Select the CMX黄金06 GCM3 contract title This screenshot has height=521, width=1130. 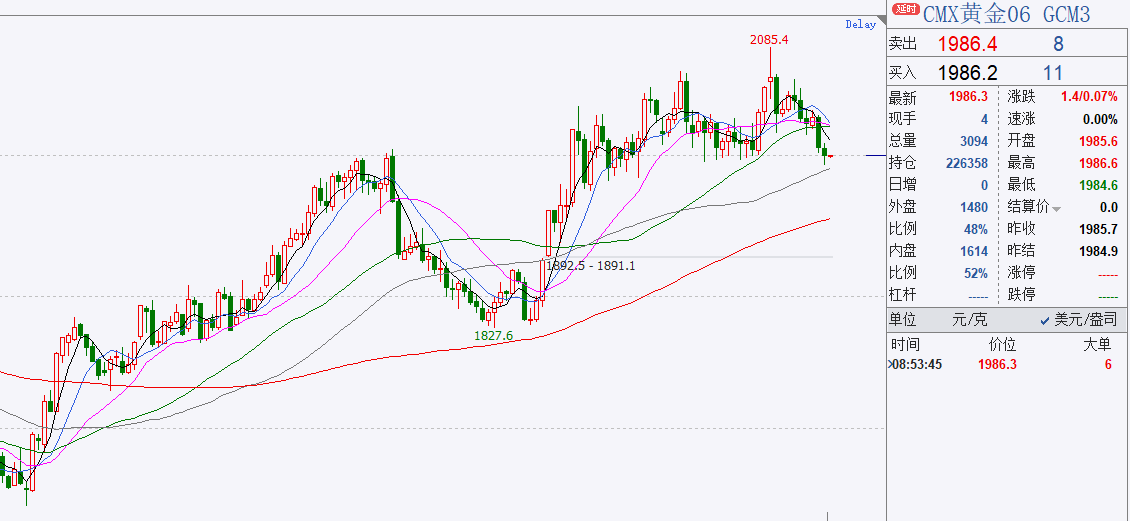pos(1007,14)
